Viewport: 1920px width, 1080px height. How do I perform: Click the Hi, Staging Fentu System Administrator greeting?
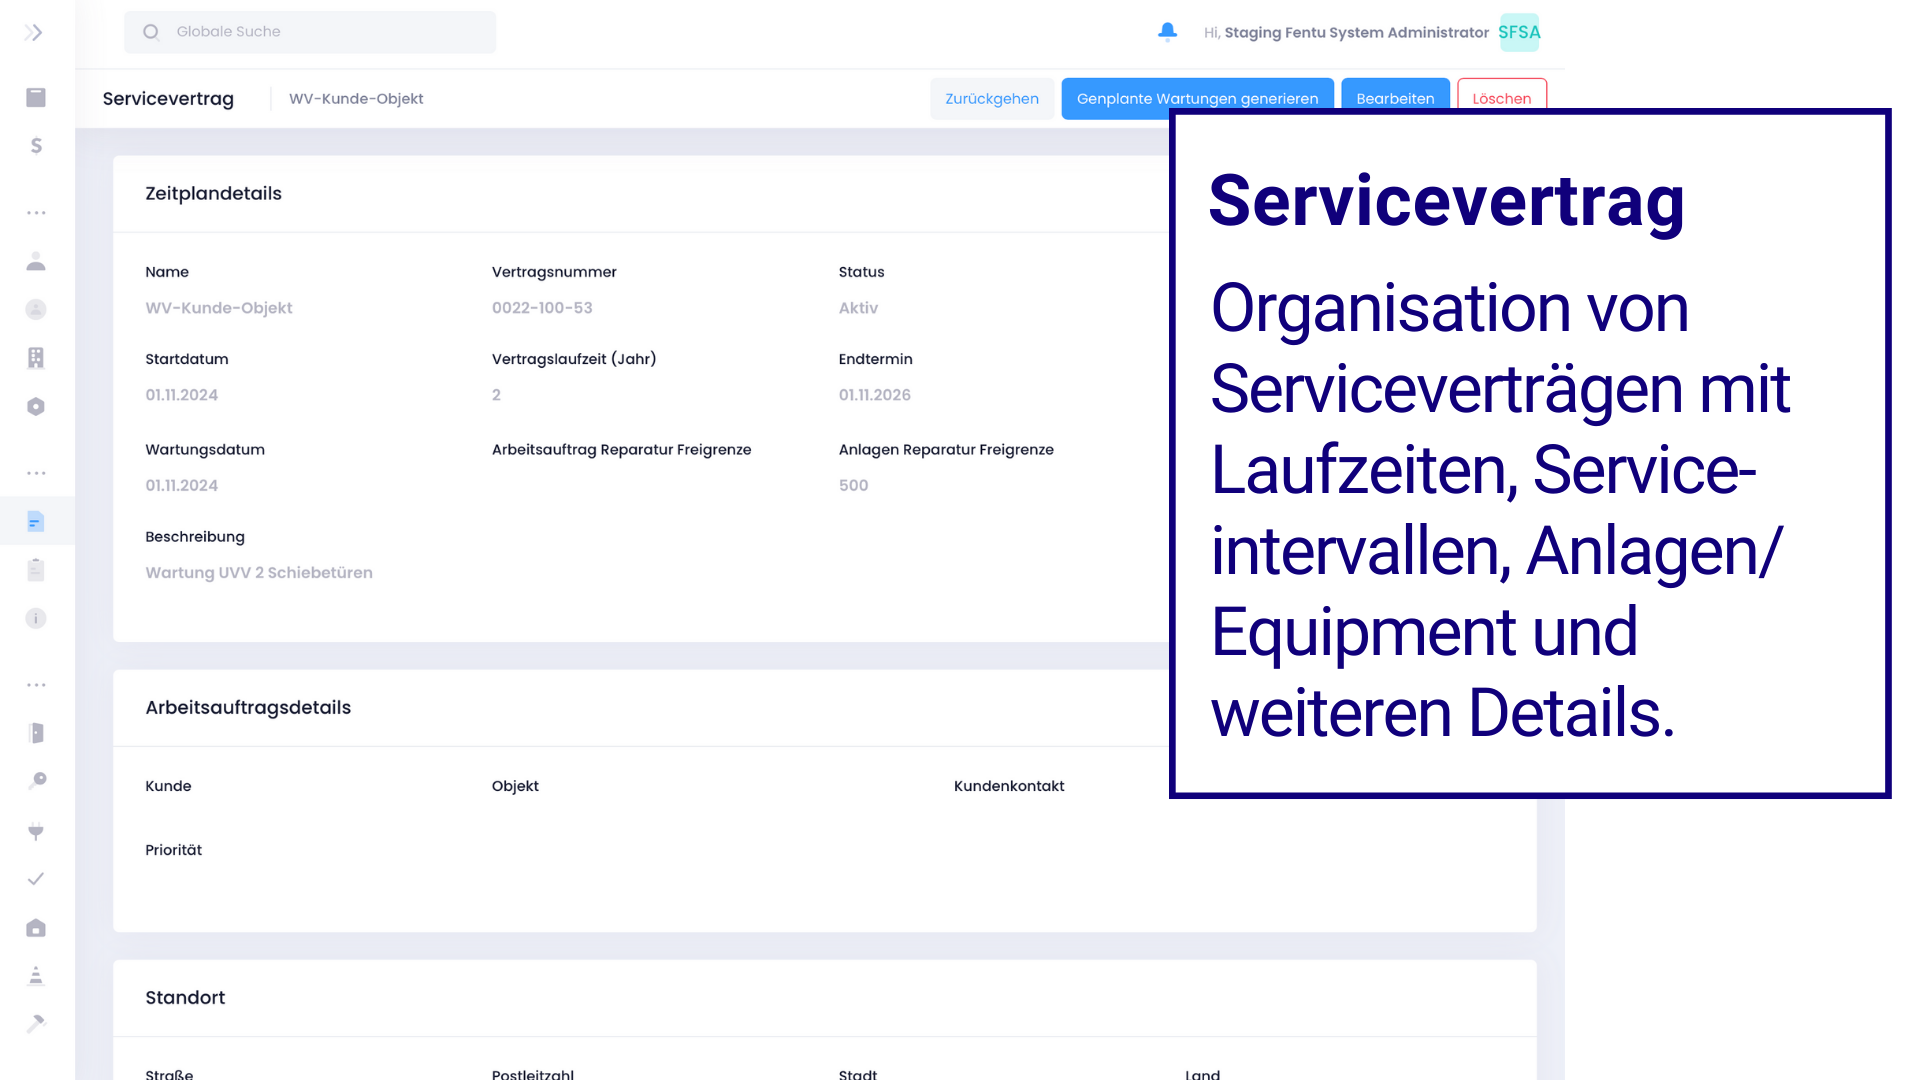tap(1346, 32)
